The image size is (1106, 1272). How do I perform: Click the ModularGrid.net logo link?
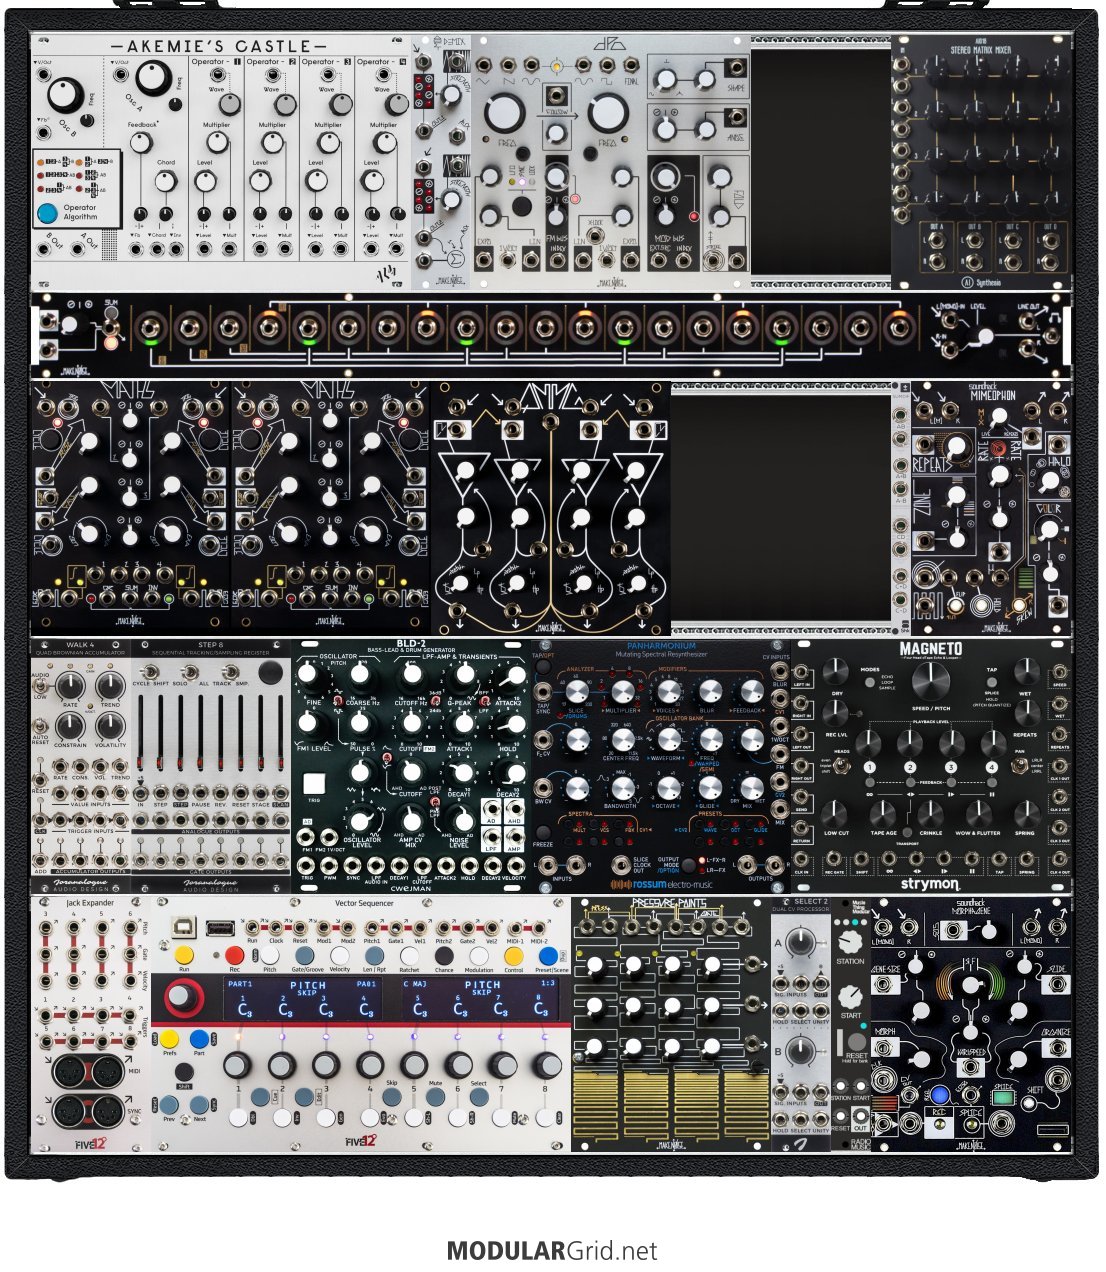click(x=553, y=1251)
